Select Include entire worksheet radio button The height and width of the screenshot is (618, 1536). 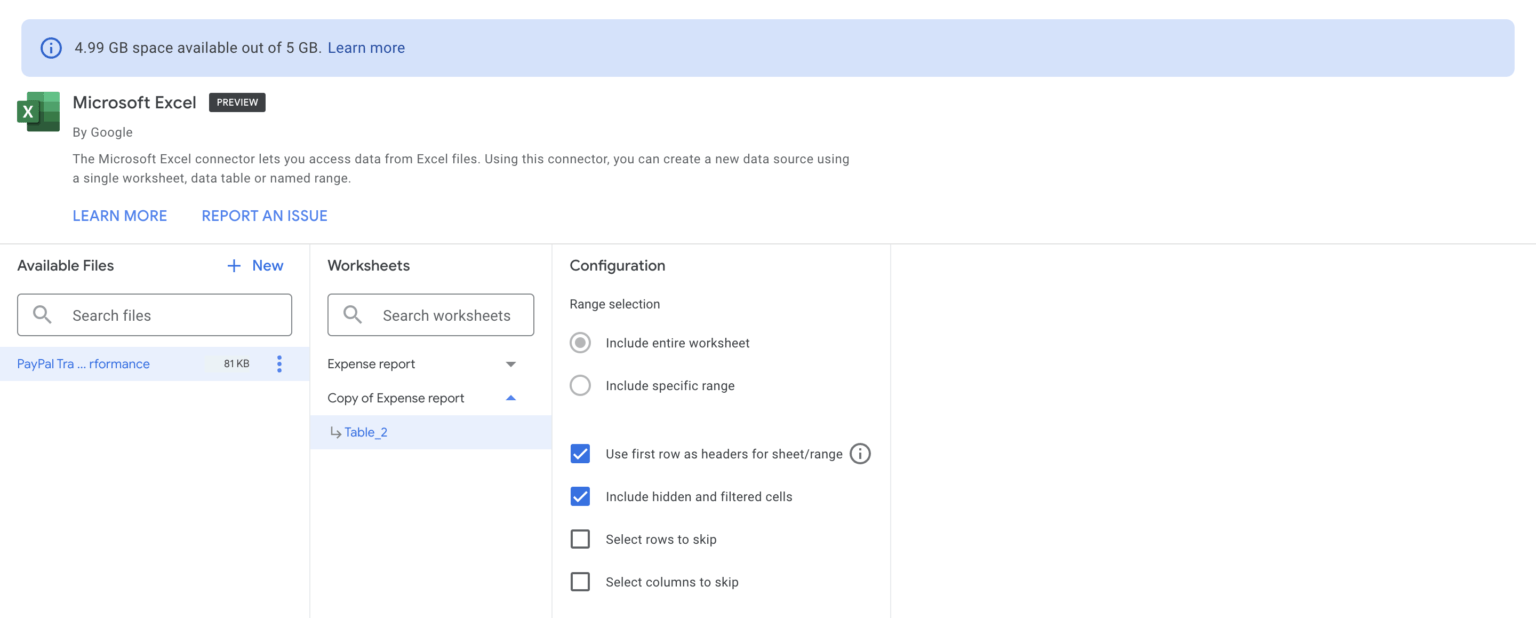click(x=580, y=343)
